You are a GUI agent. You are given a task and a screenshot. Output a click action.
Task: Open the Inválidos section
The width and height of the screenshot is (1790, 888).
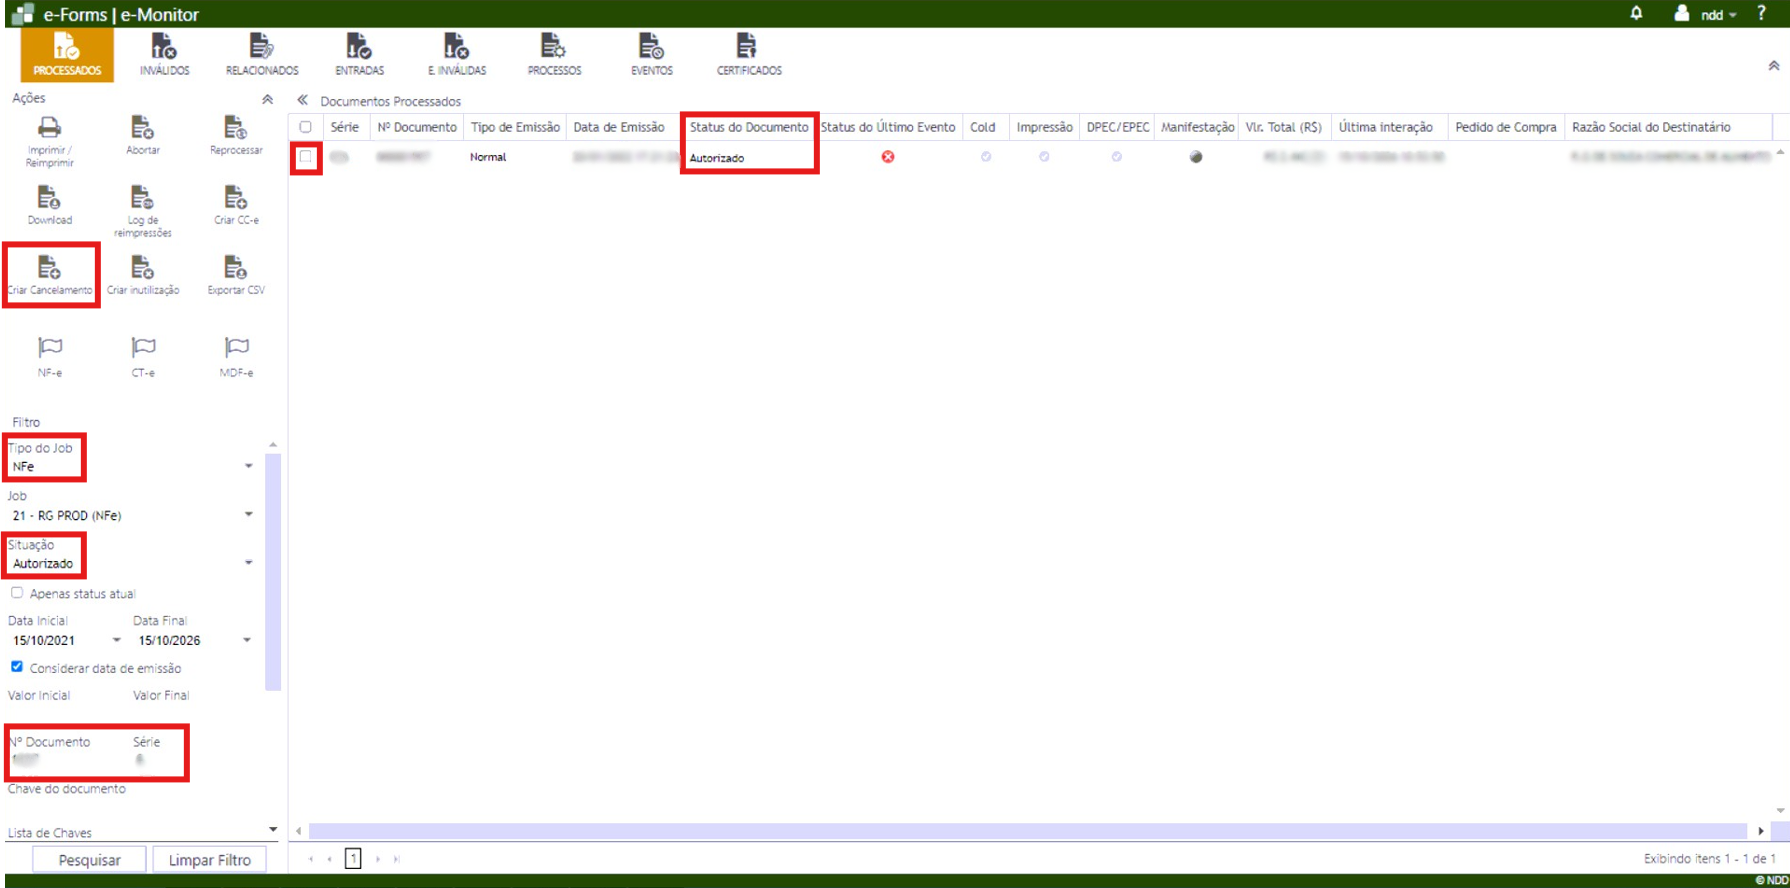pyautogui.click(x=164, y=54)
